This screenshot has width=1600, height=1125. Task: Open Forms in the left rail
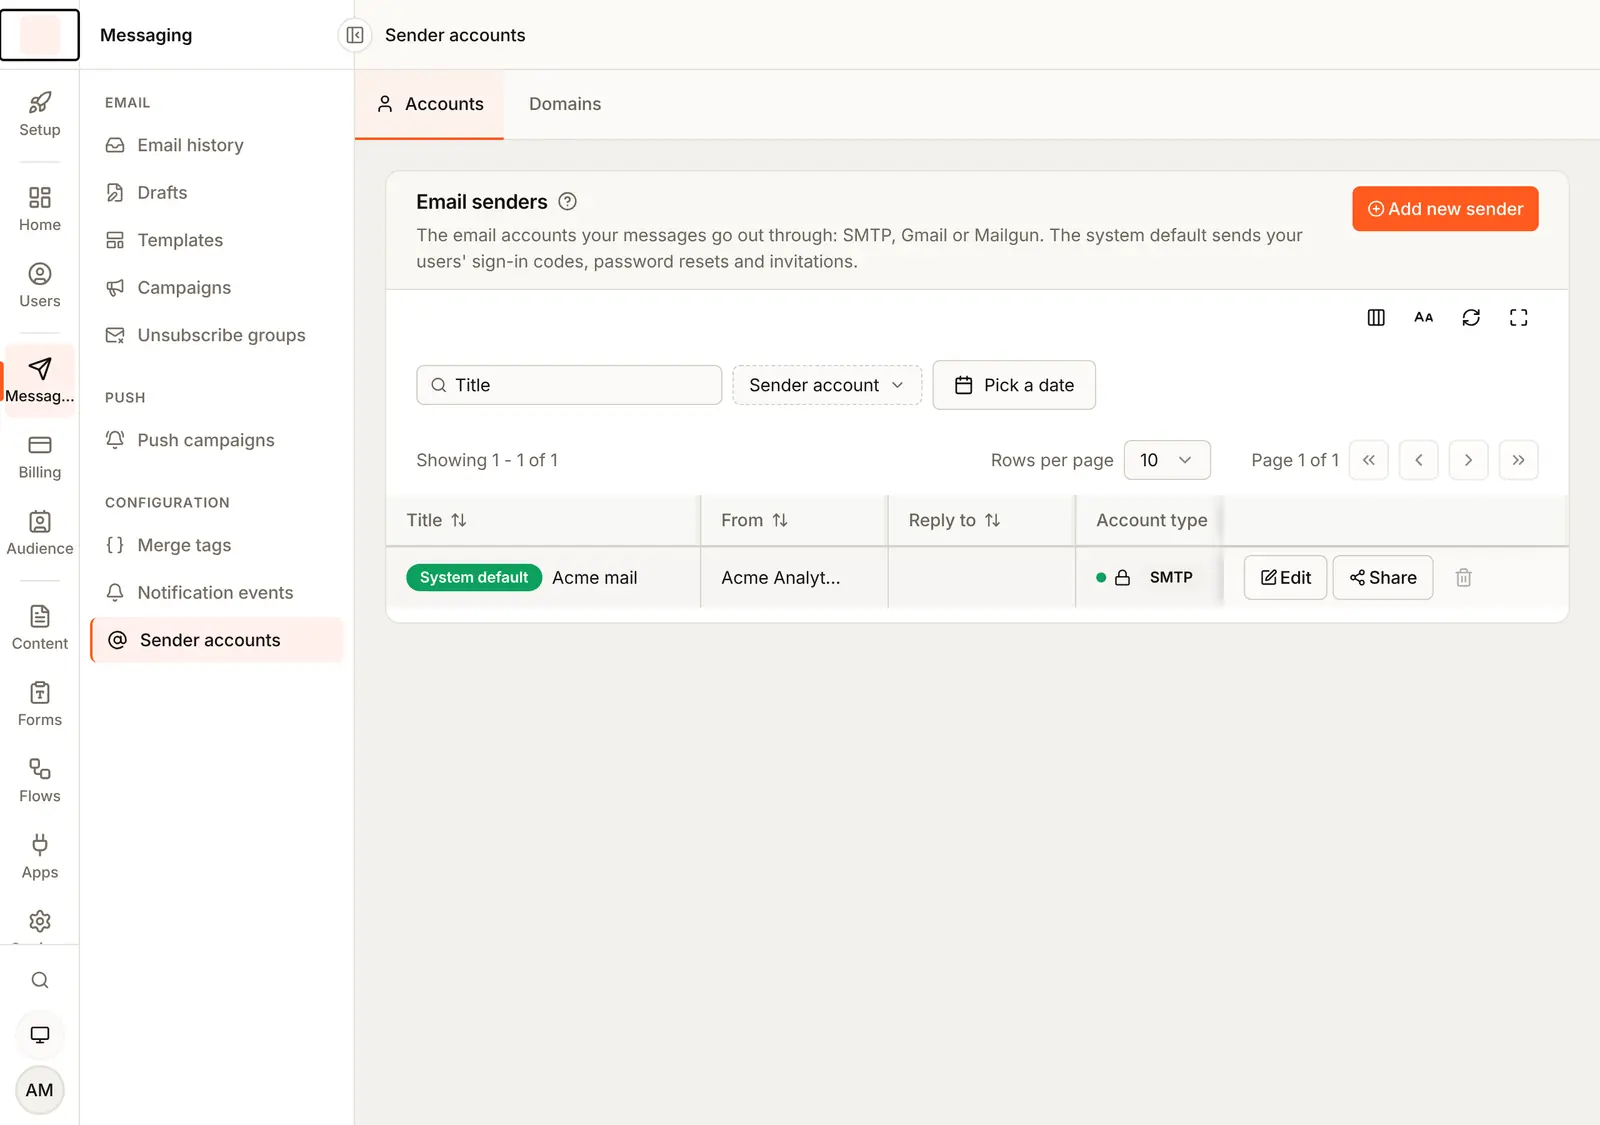click(x=40, y=704)
